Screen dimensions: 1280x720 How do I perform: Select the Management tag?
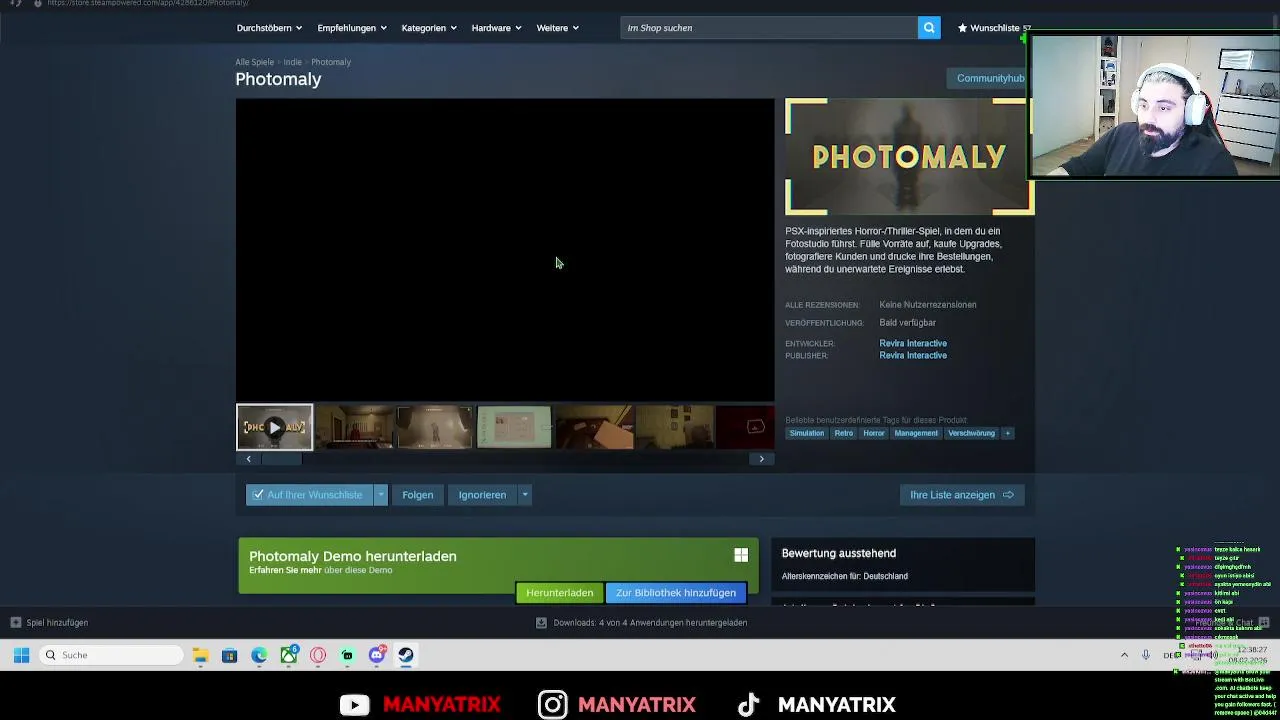pos(916,433)
